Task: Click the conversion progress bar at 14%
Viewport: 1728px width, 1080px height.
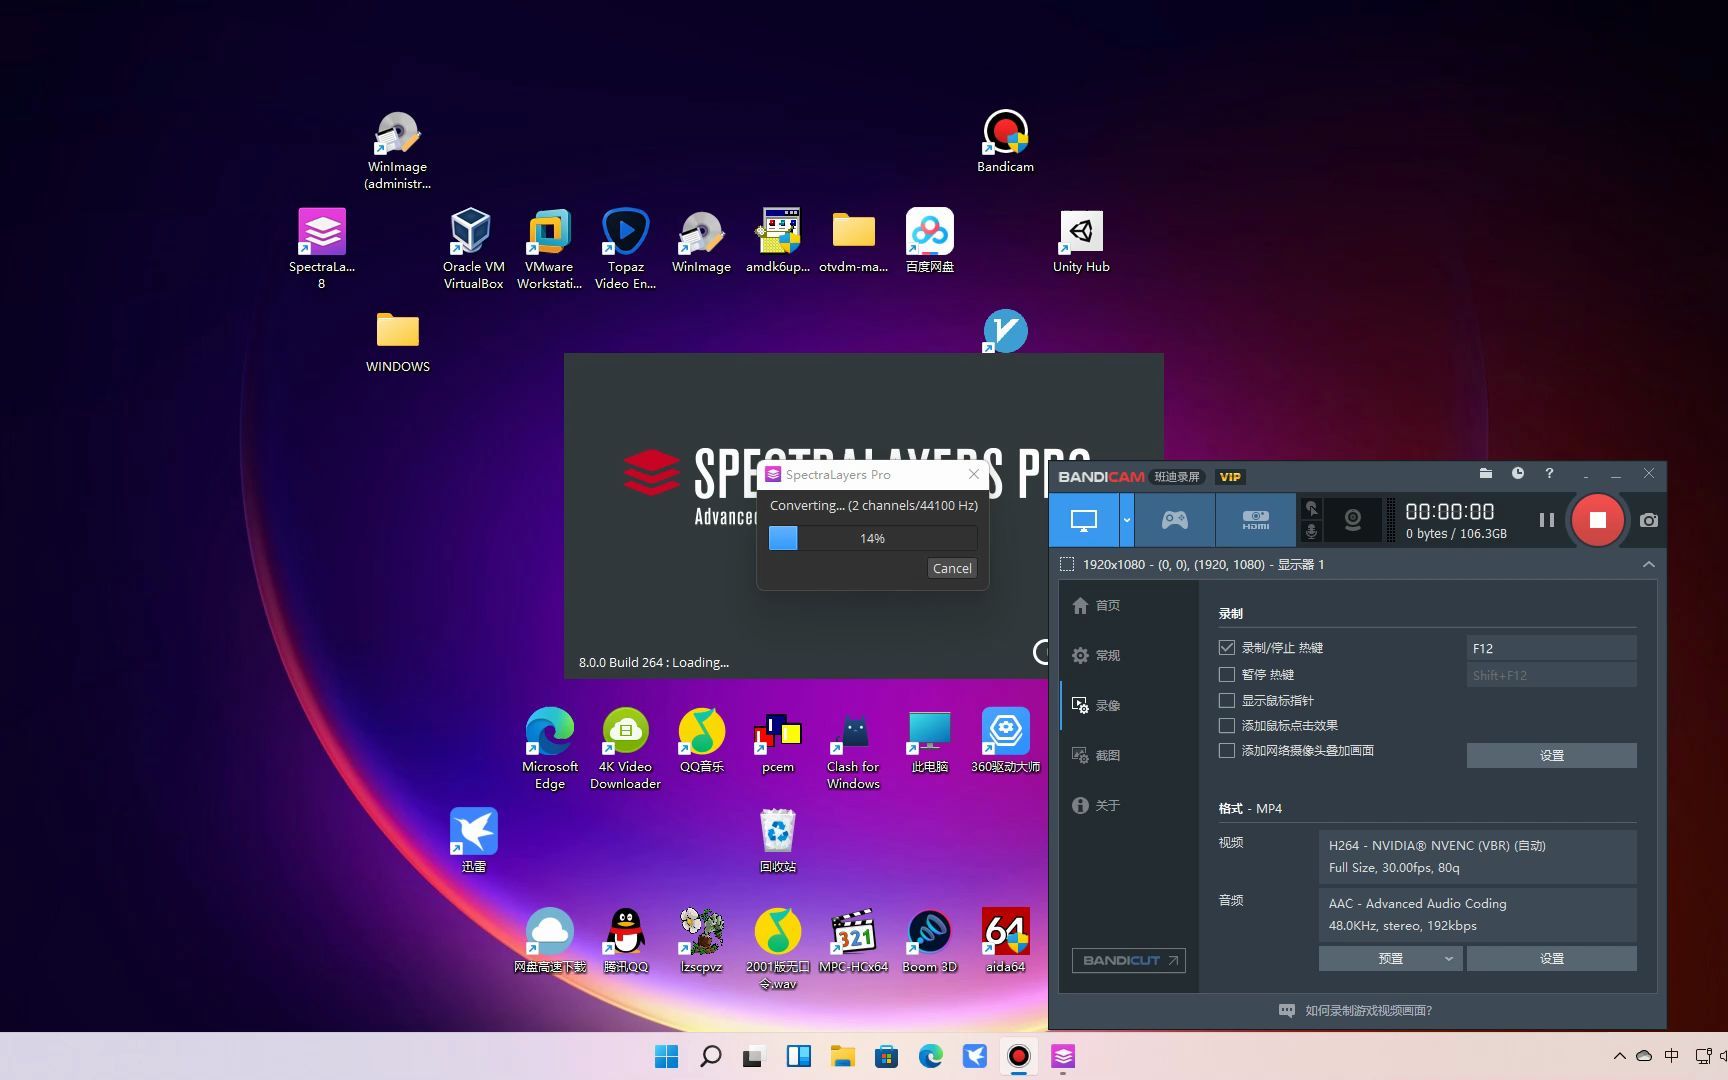Action: [872, 538]
